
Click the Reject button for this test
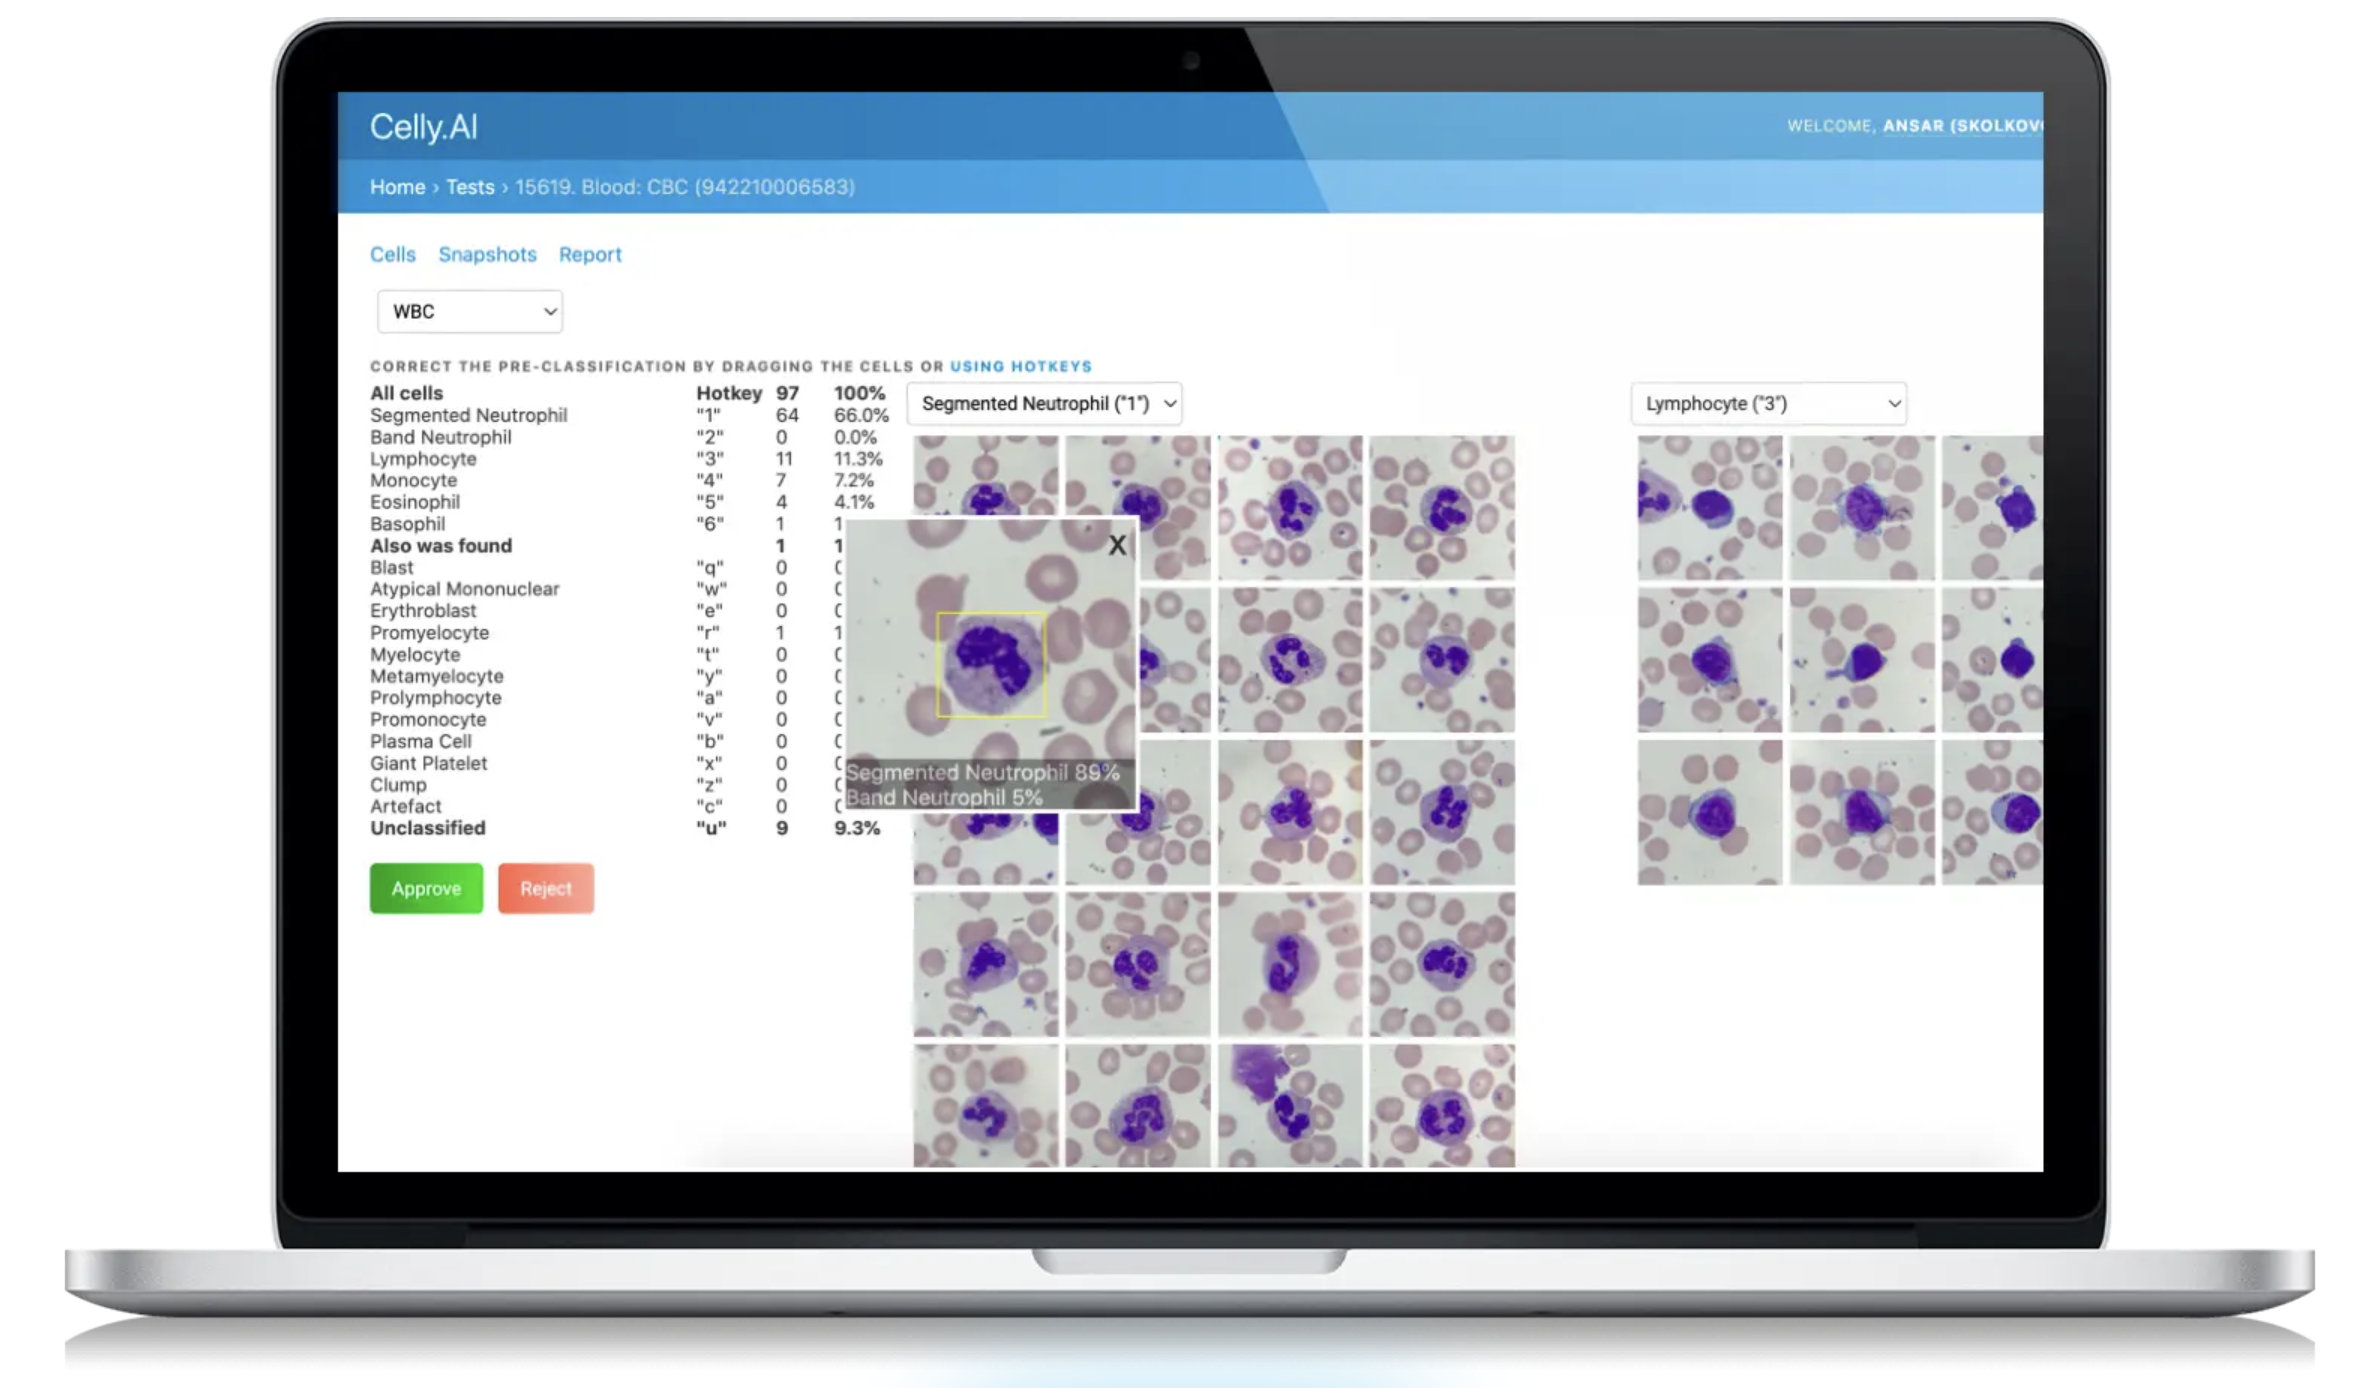click(x=543, y=889)
